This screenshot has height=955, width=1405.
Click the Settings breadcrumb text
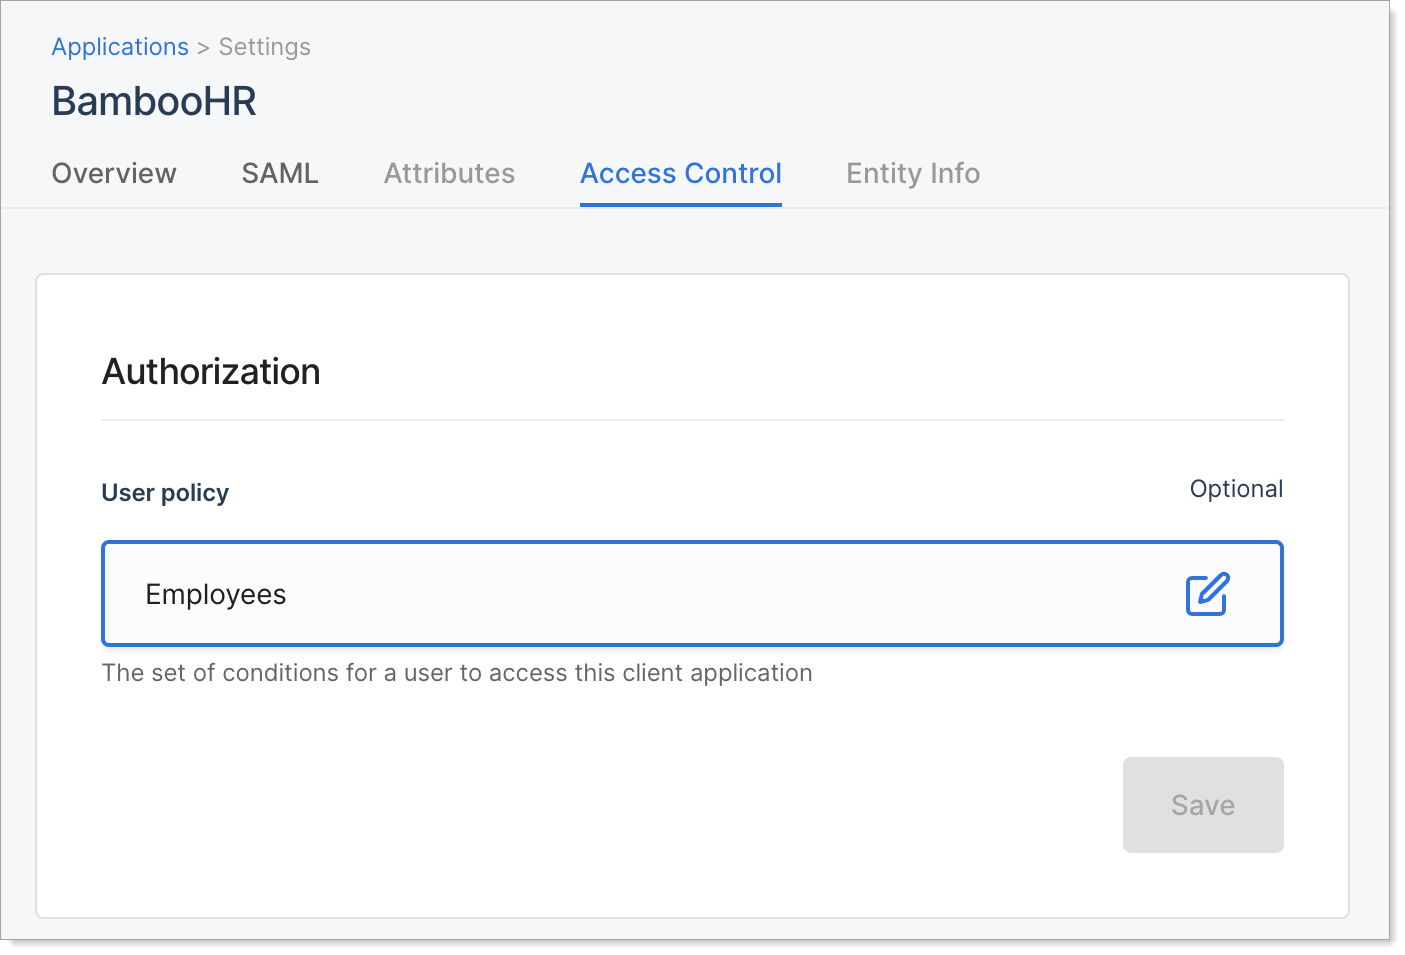pos(265,47)
